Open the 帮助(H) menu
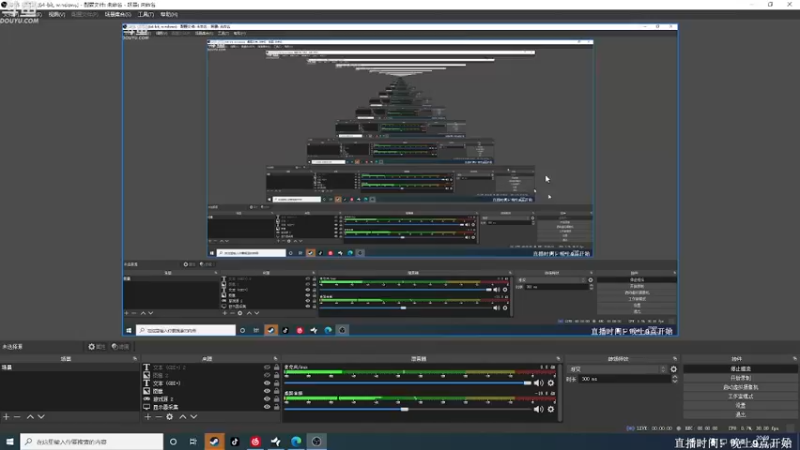 coord(169,14)
